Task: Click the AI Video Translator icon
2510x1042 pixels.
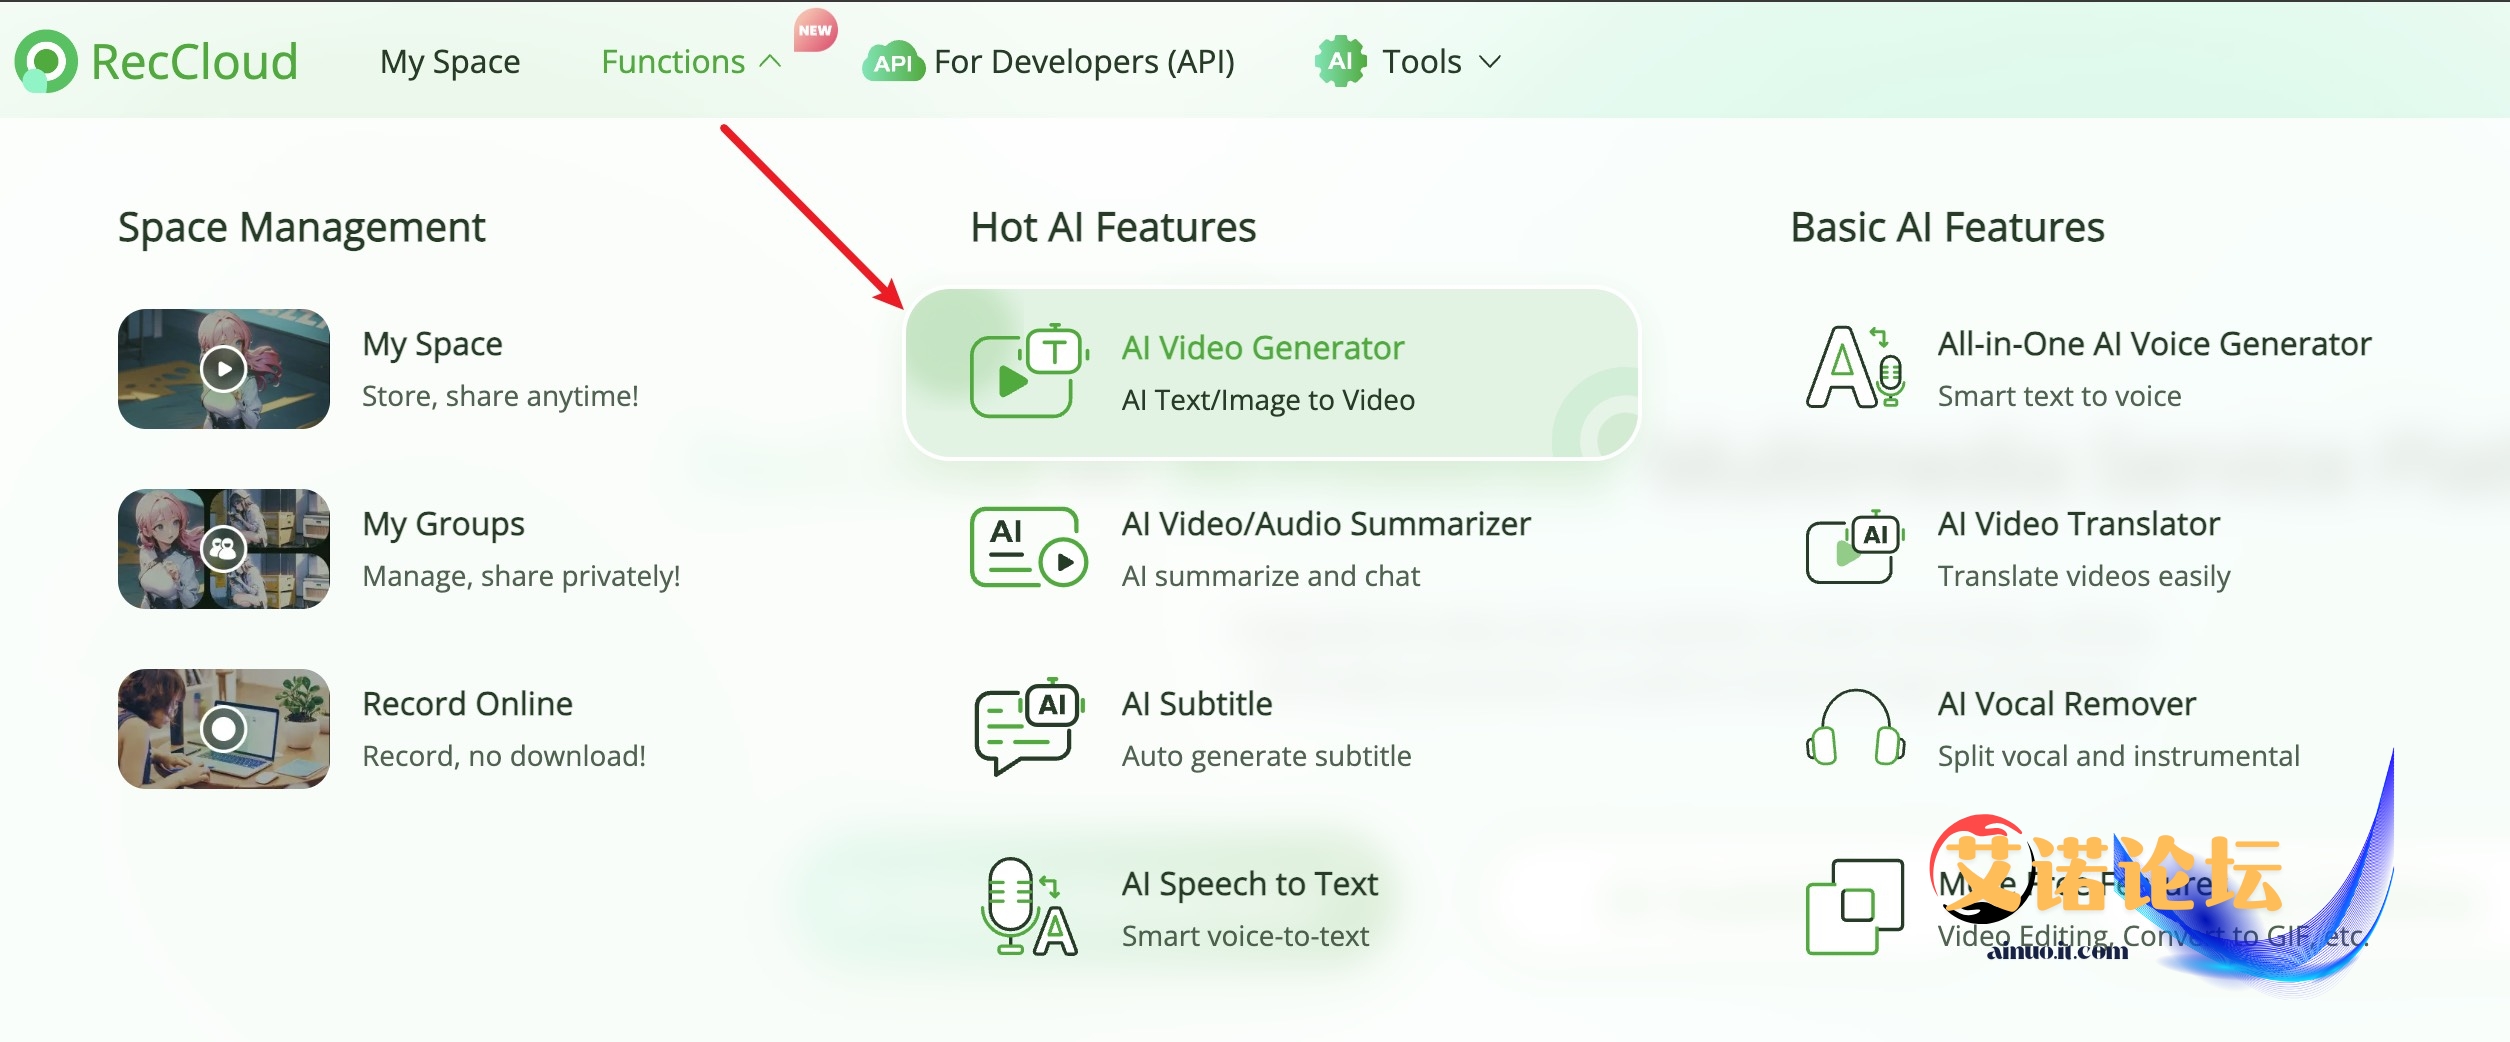Action: (x=1855, y=547)
